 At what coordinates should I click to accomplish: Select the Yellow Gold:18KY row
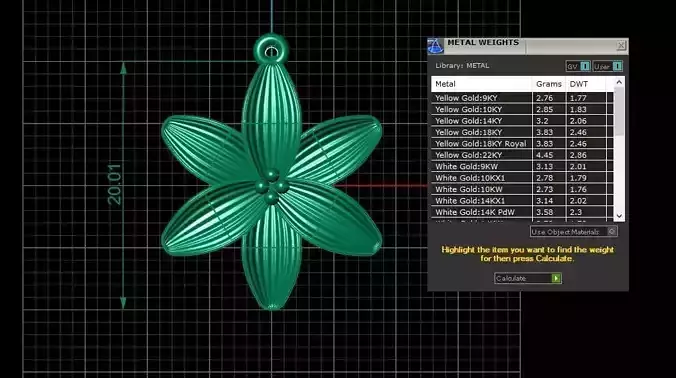click(x=522, y=132)
